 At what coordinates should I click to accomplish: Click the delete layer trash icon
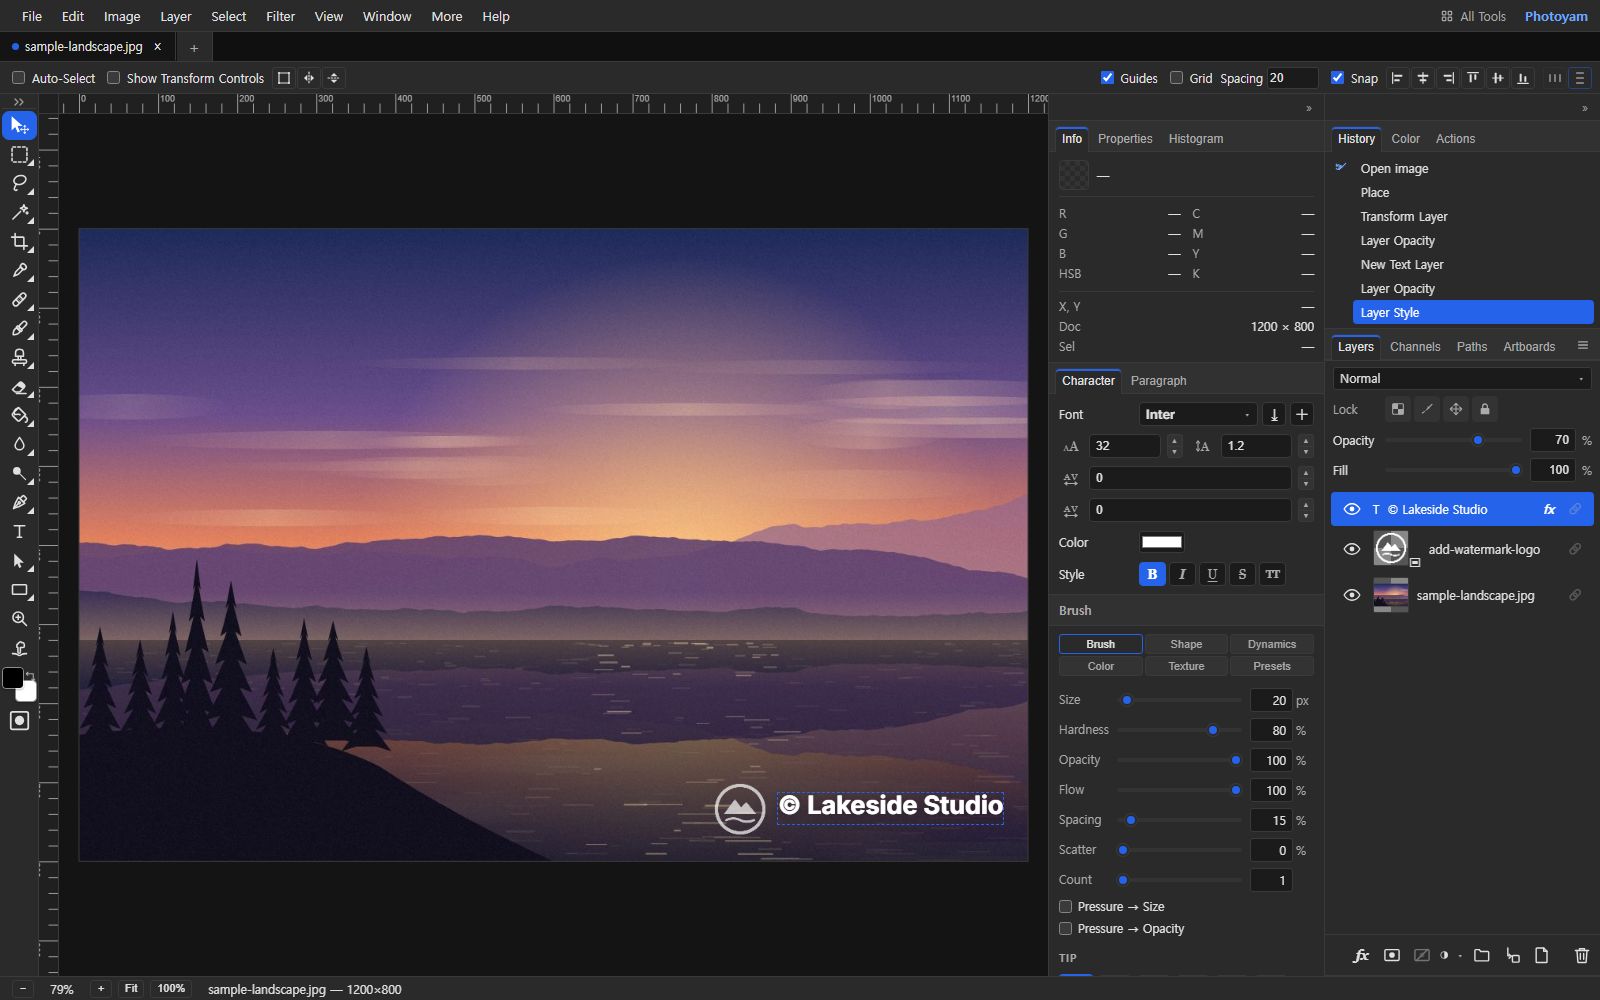[x=1581, y=956]
